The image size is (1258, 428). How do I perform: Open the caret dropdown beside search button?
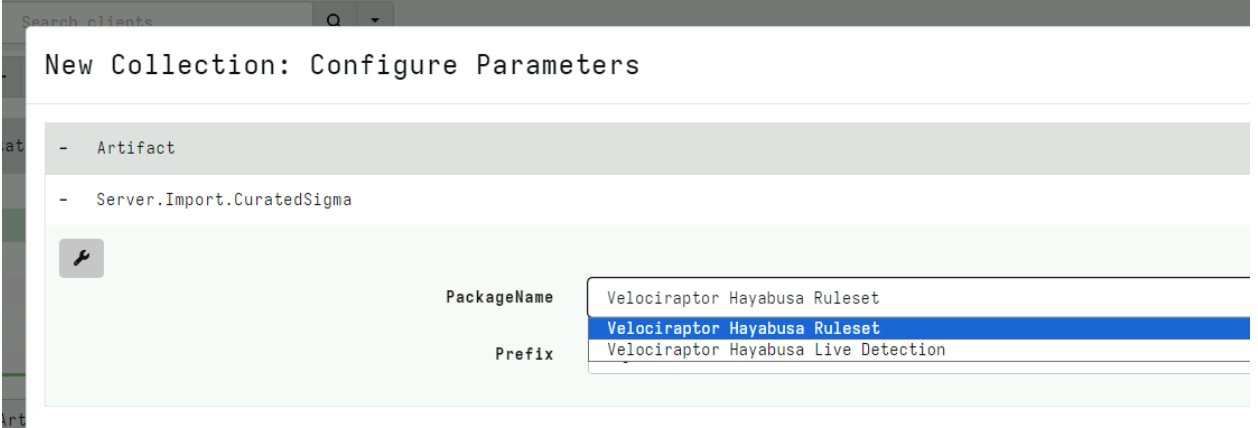point(375,20)
